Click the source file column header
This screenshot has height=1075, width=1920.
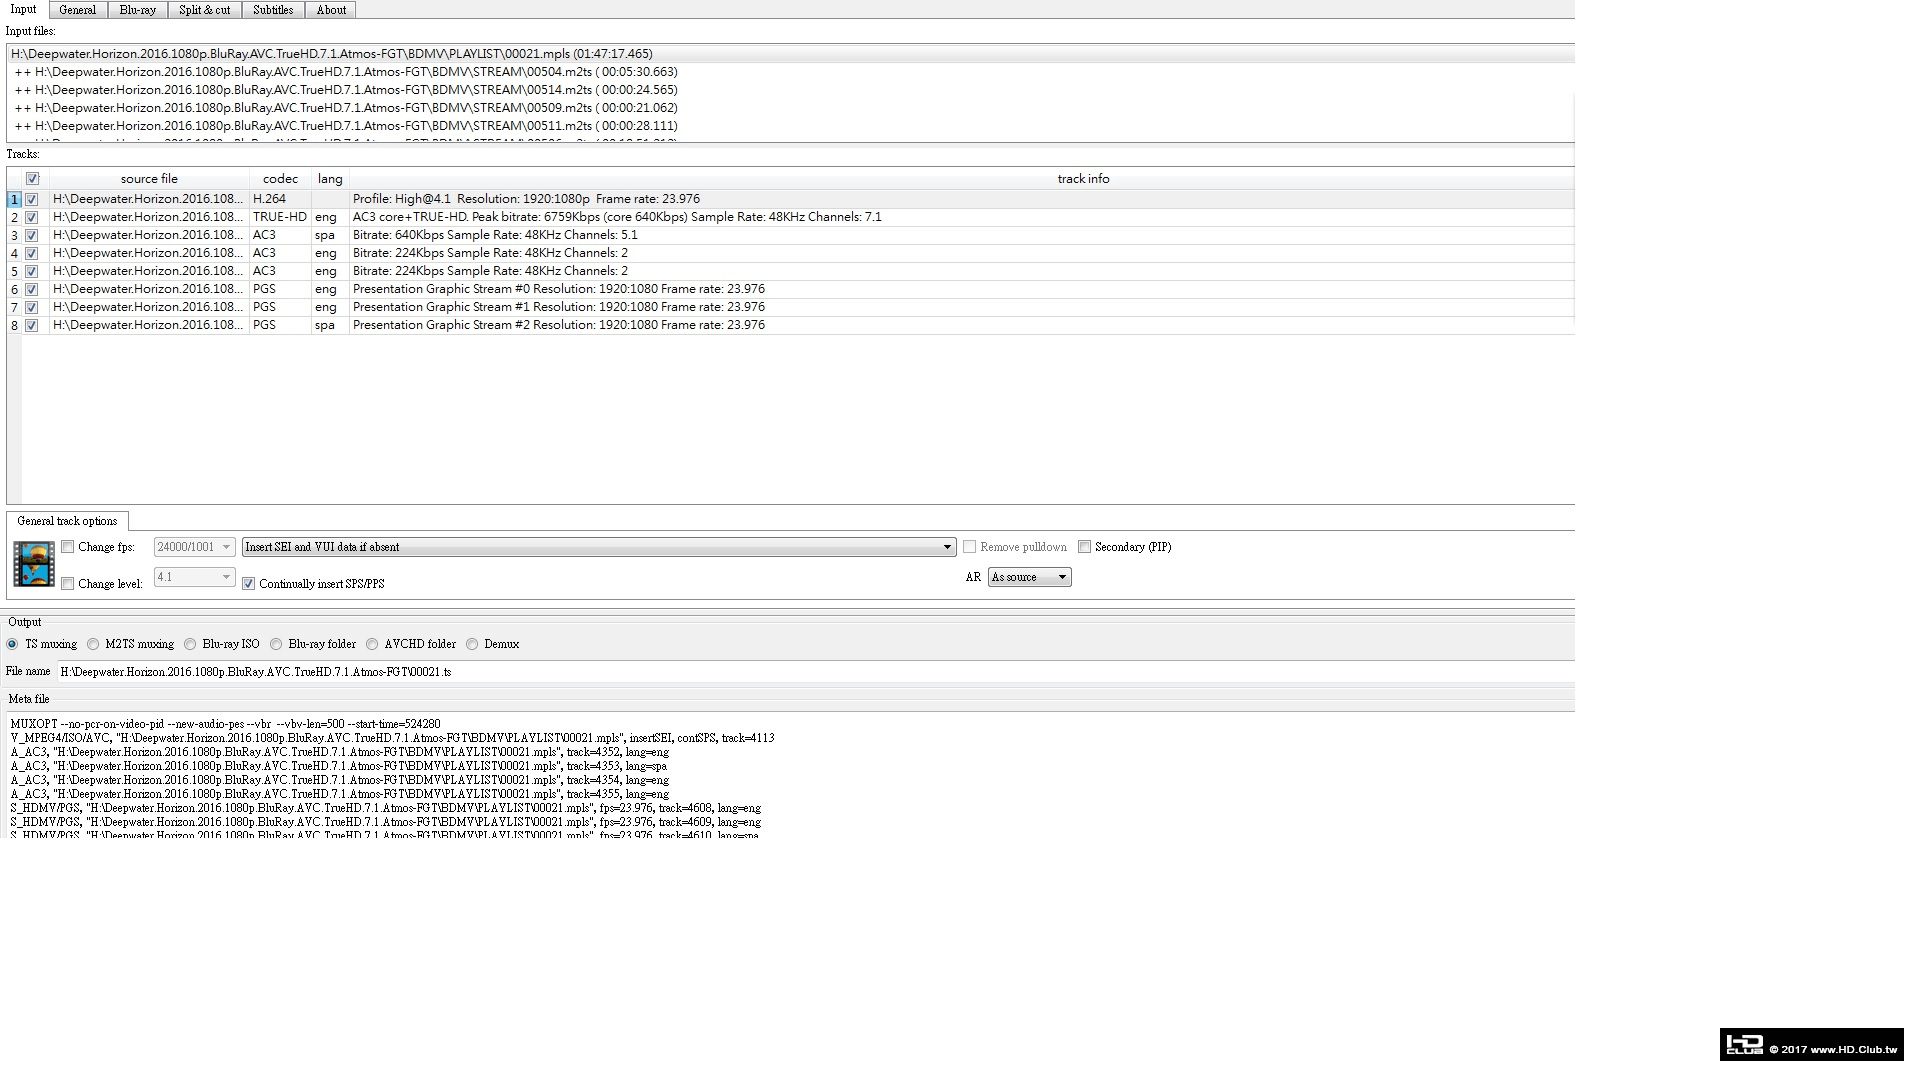(x=149, y=179)
